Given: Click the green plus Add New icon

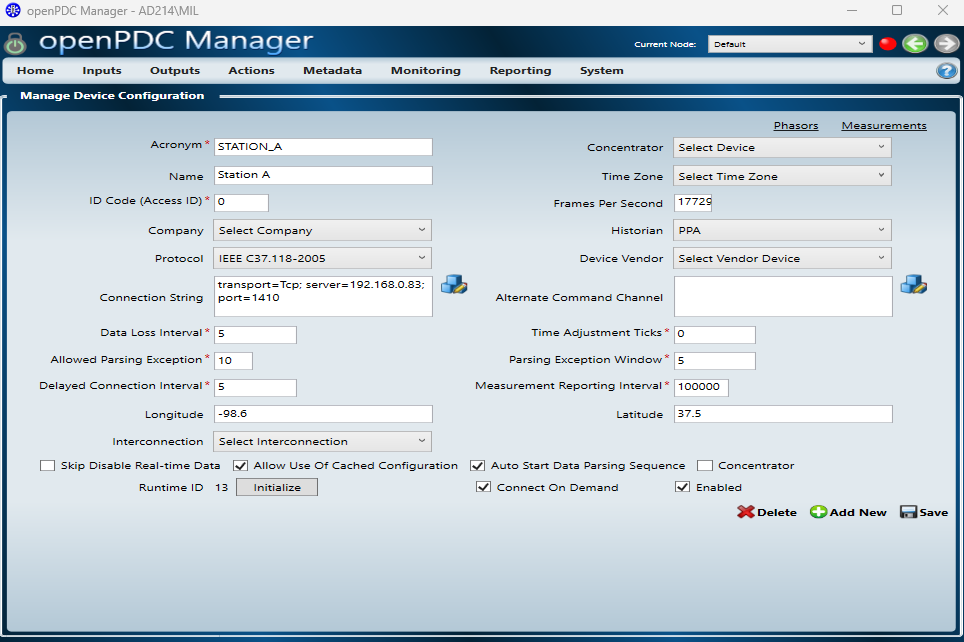Looking at the screenshot, I should click(x=818, y=512).
